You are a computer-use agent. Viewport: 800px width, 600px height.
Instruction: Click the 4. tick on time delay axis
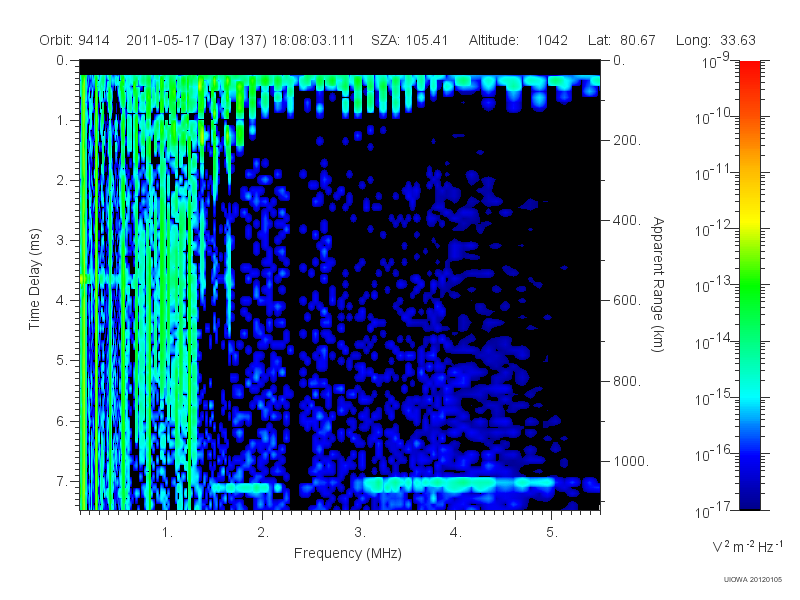(x=62, y=301)
